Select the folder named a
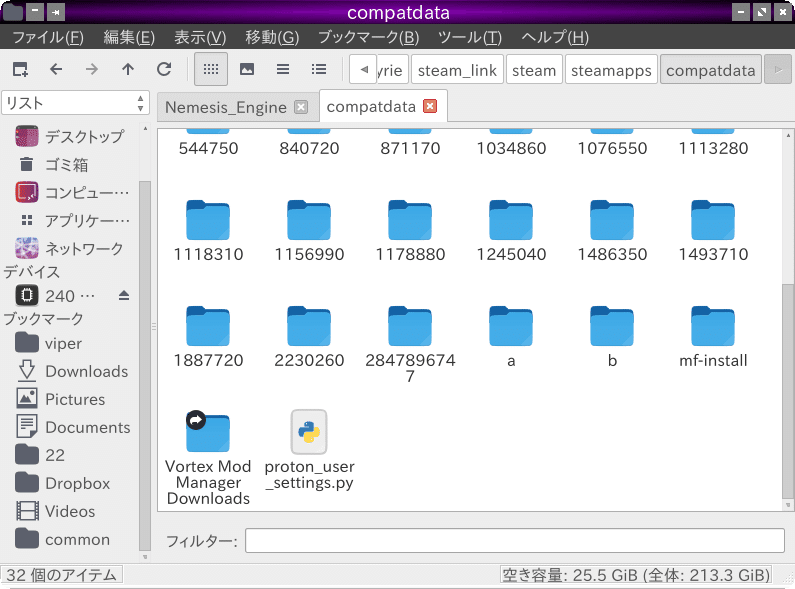Screen dimensions: 795x589 (x=511, y=337)
